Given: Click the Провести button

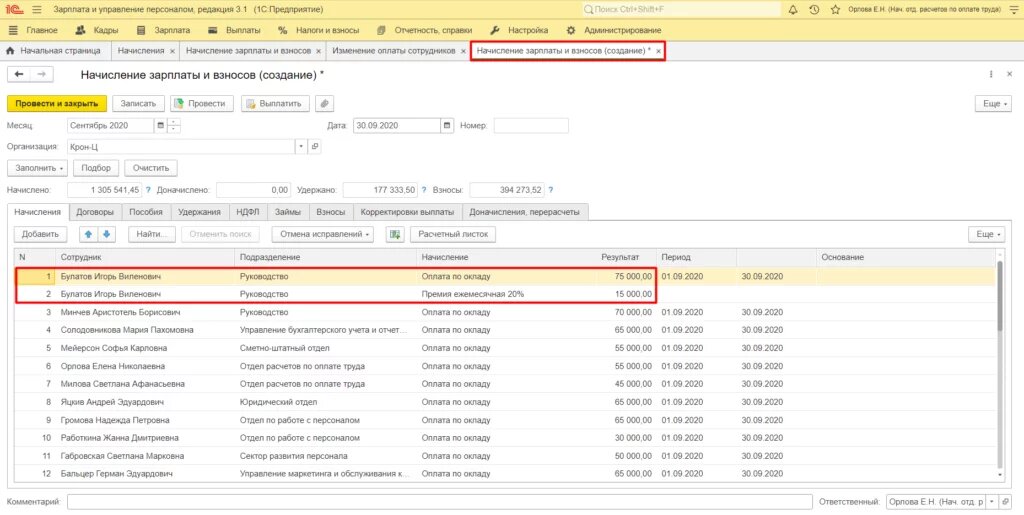Looking at the screenshot, I should point(201,103).
